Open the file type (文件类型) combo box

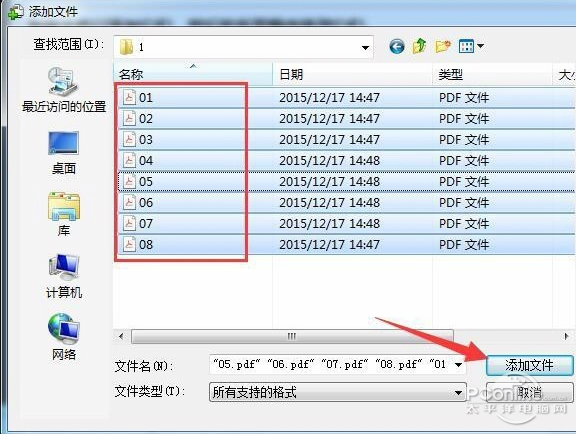(338, 392)
